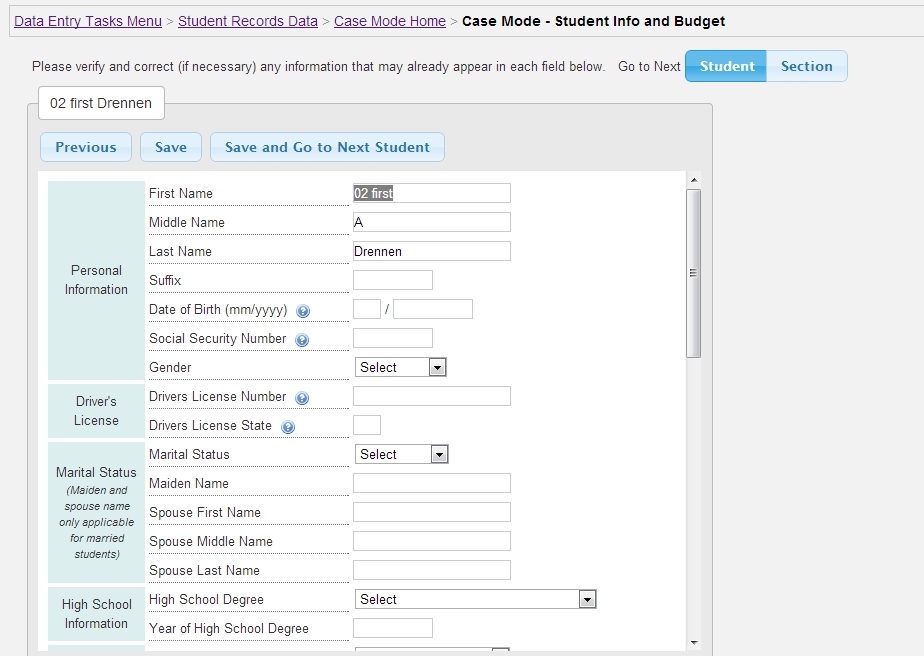Click the Last Name input field
Image resolution: width=924 pixels, height=656 pixels.
432,251
